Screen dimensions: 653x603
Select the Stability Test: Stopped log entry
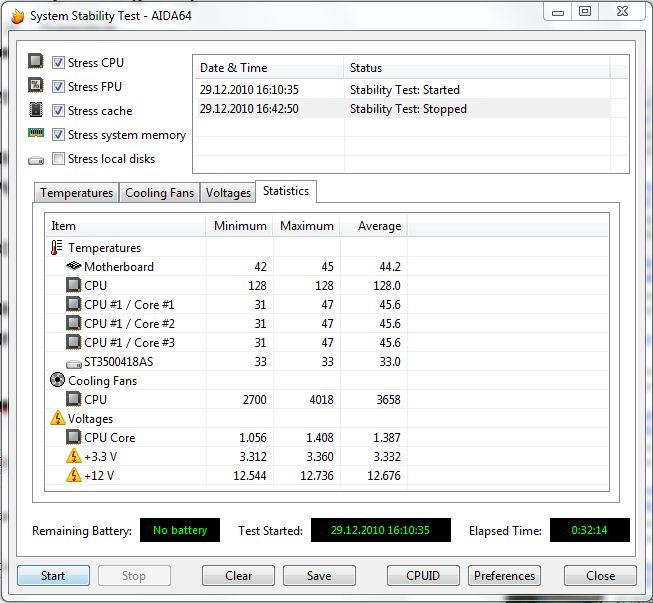pos(408,109)
